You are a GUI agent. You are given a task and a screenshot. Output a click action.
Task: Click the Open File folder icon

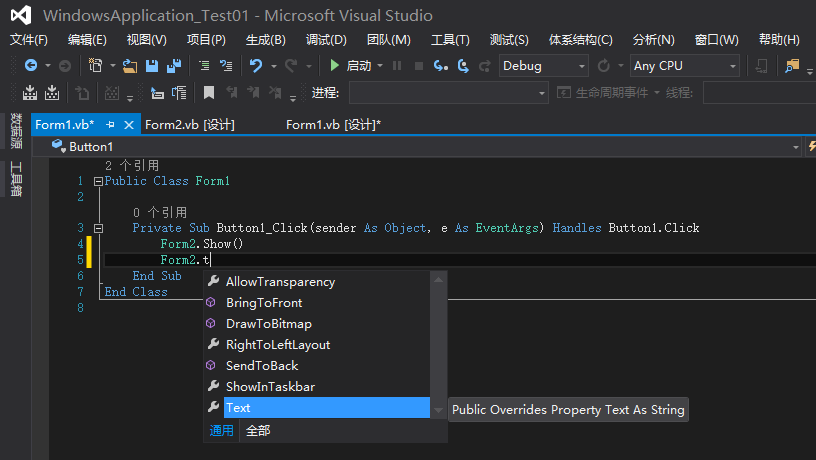pyautogui.click(x=130, y=66)
